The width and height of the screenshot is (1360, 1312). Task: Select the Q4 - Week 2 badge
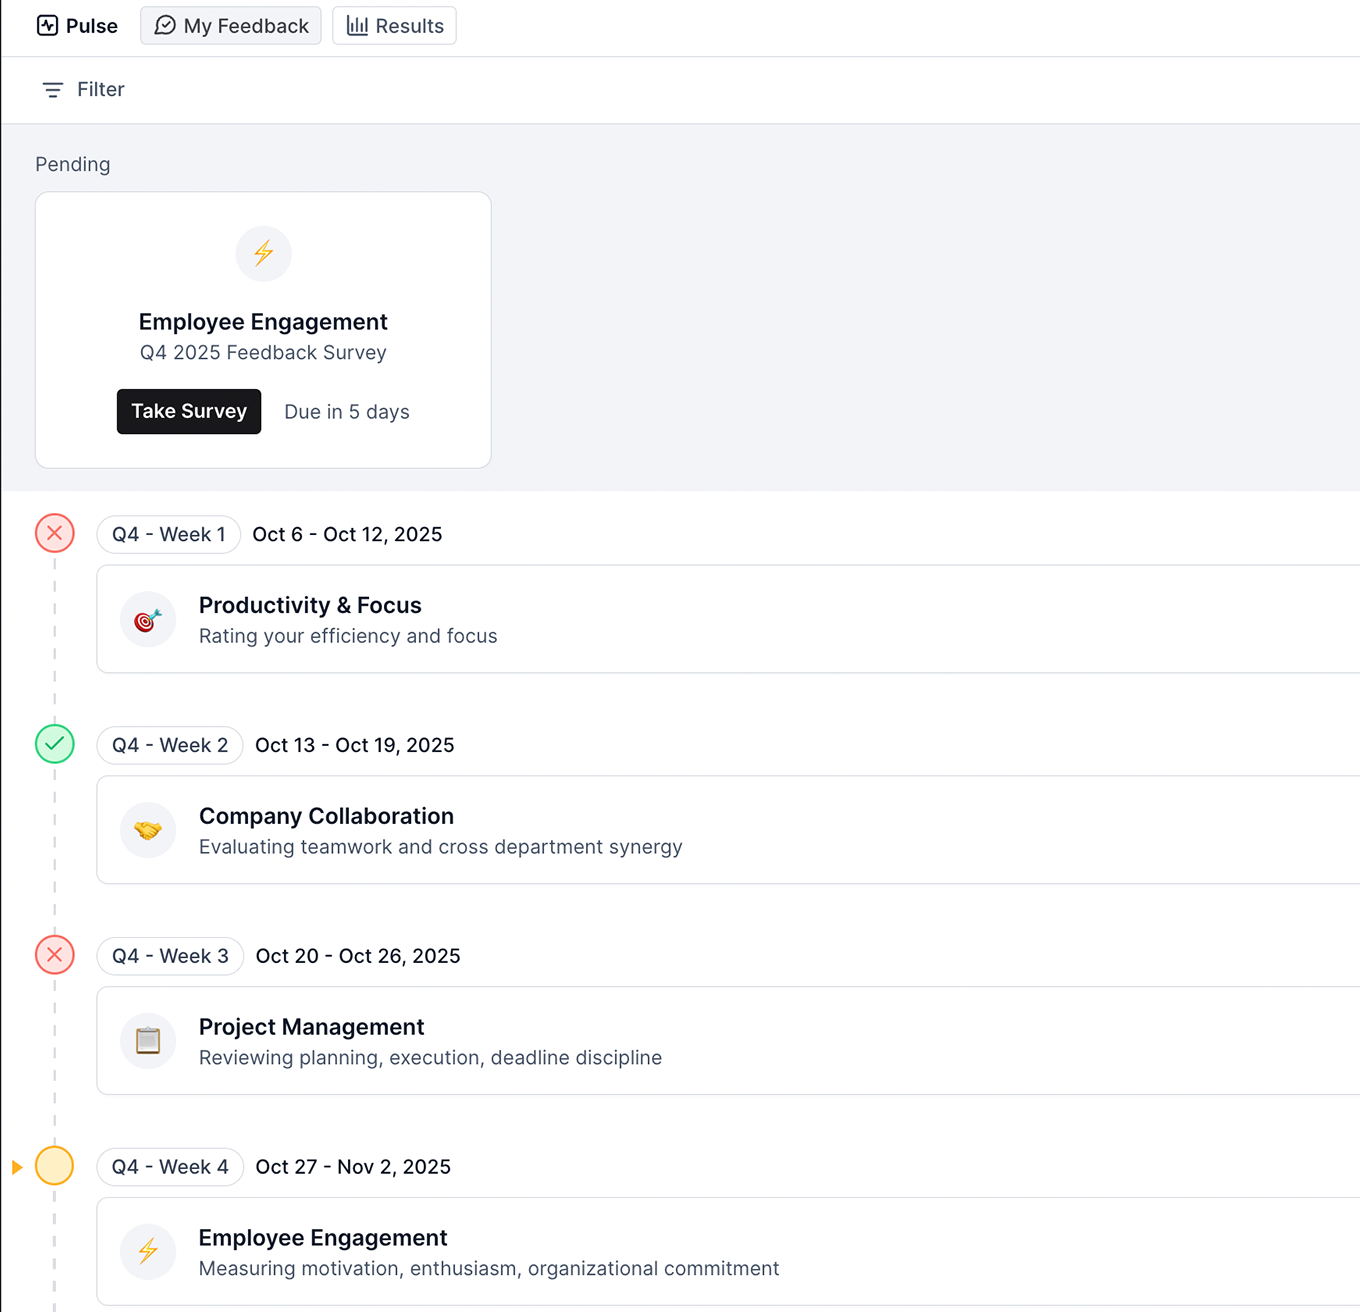tap(170, 745)
